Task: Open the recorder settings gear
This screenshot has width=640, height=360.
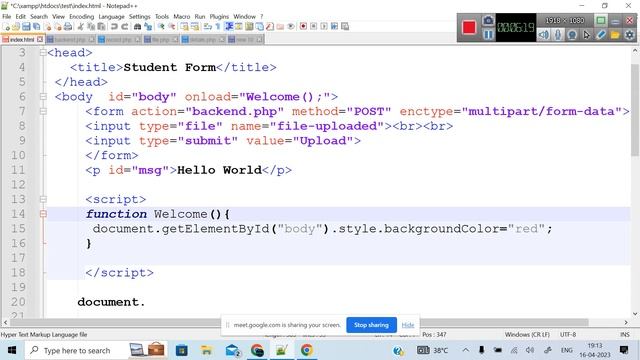Action: coord(629,35)
